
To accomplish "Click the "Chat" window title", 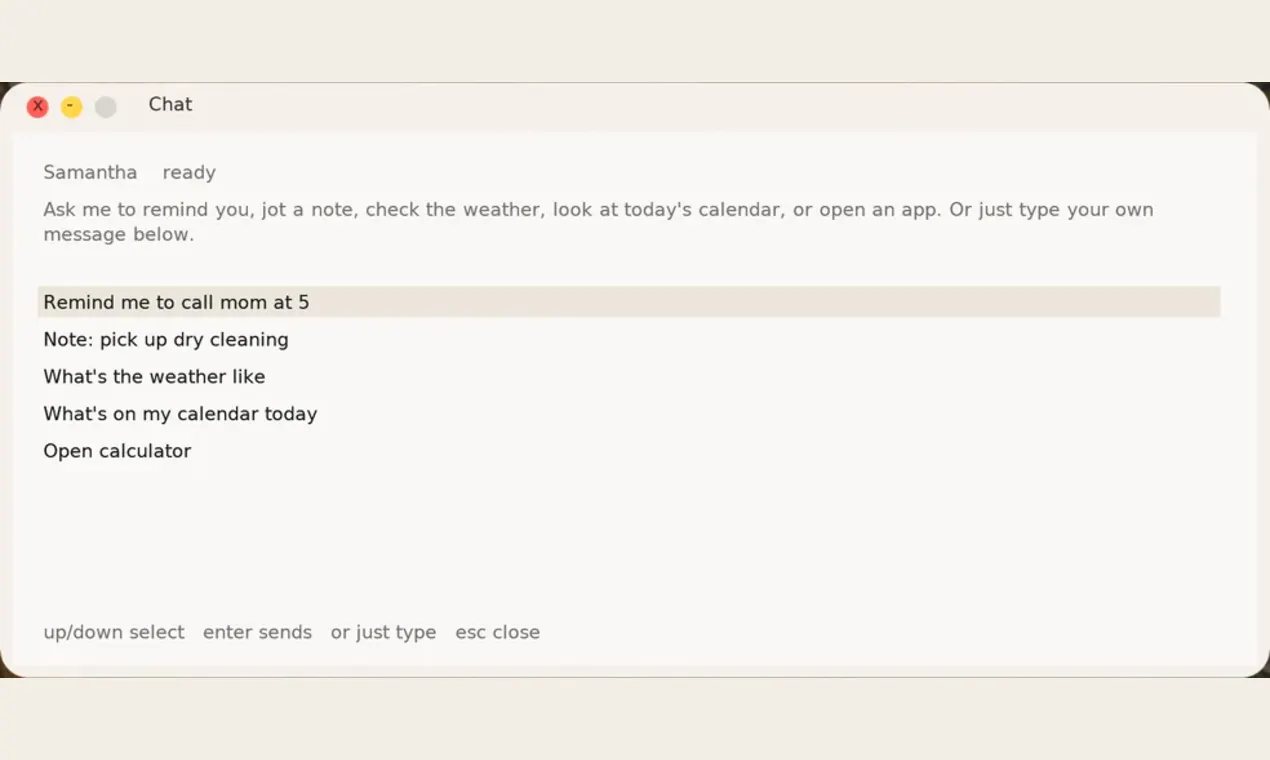I will [x=170, y=104].
